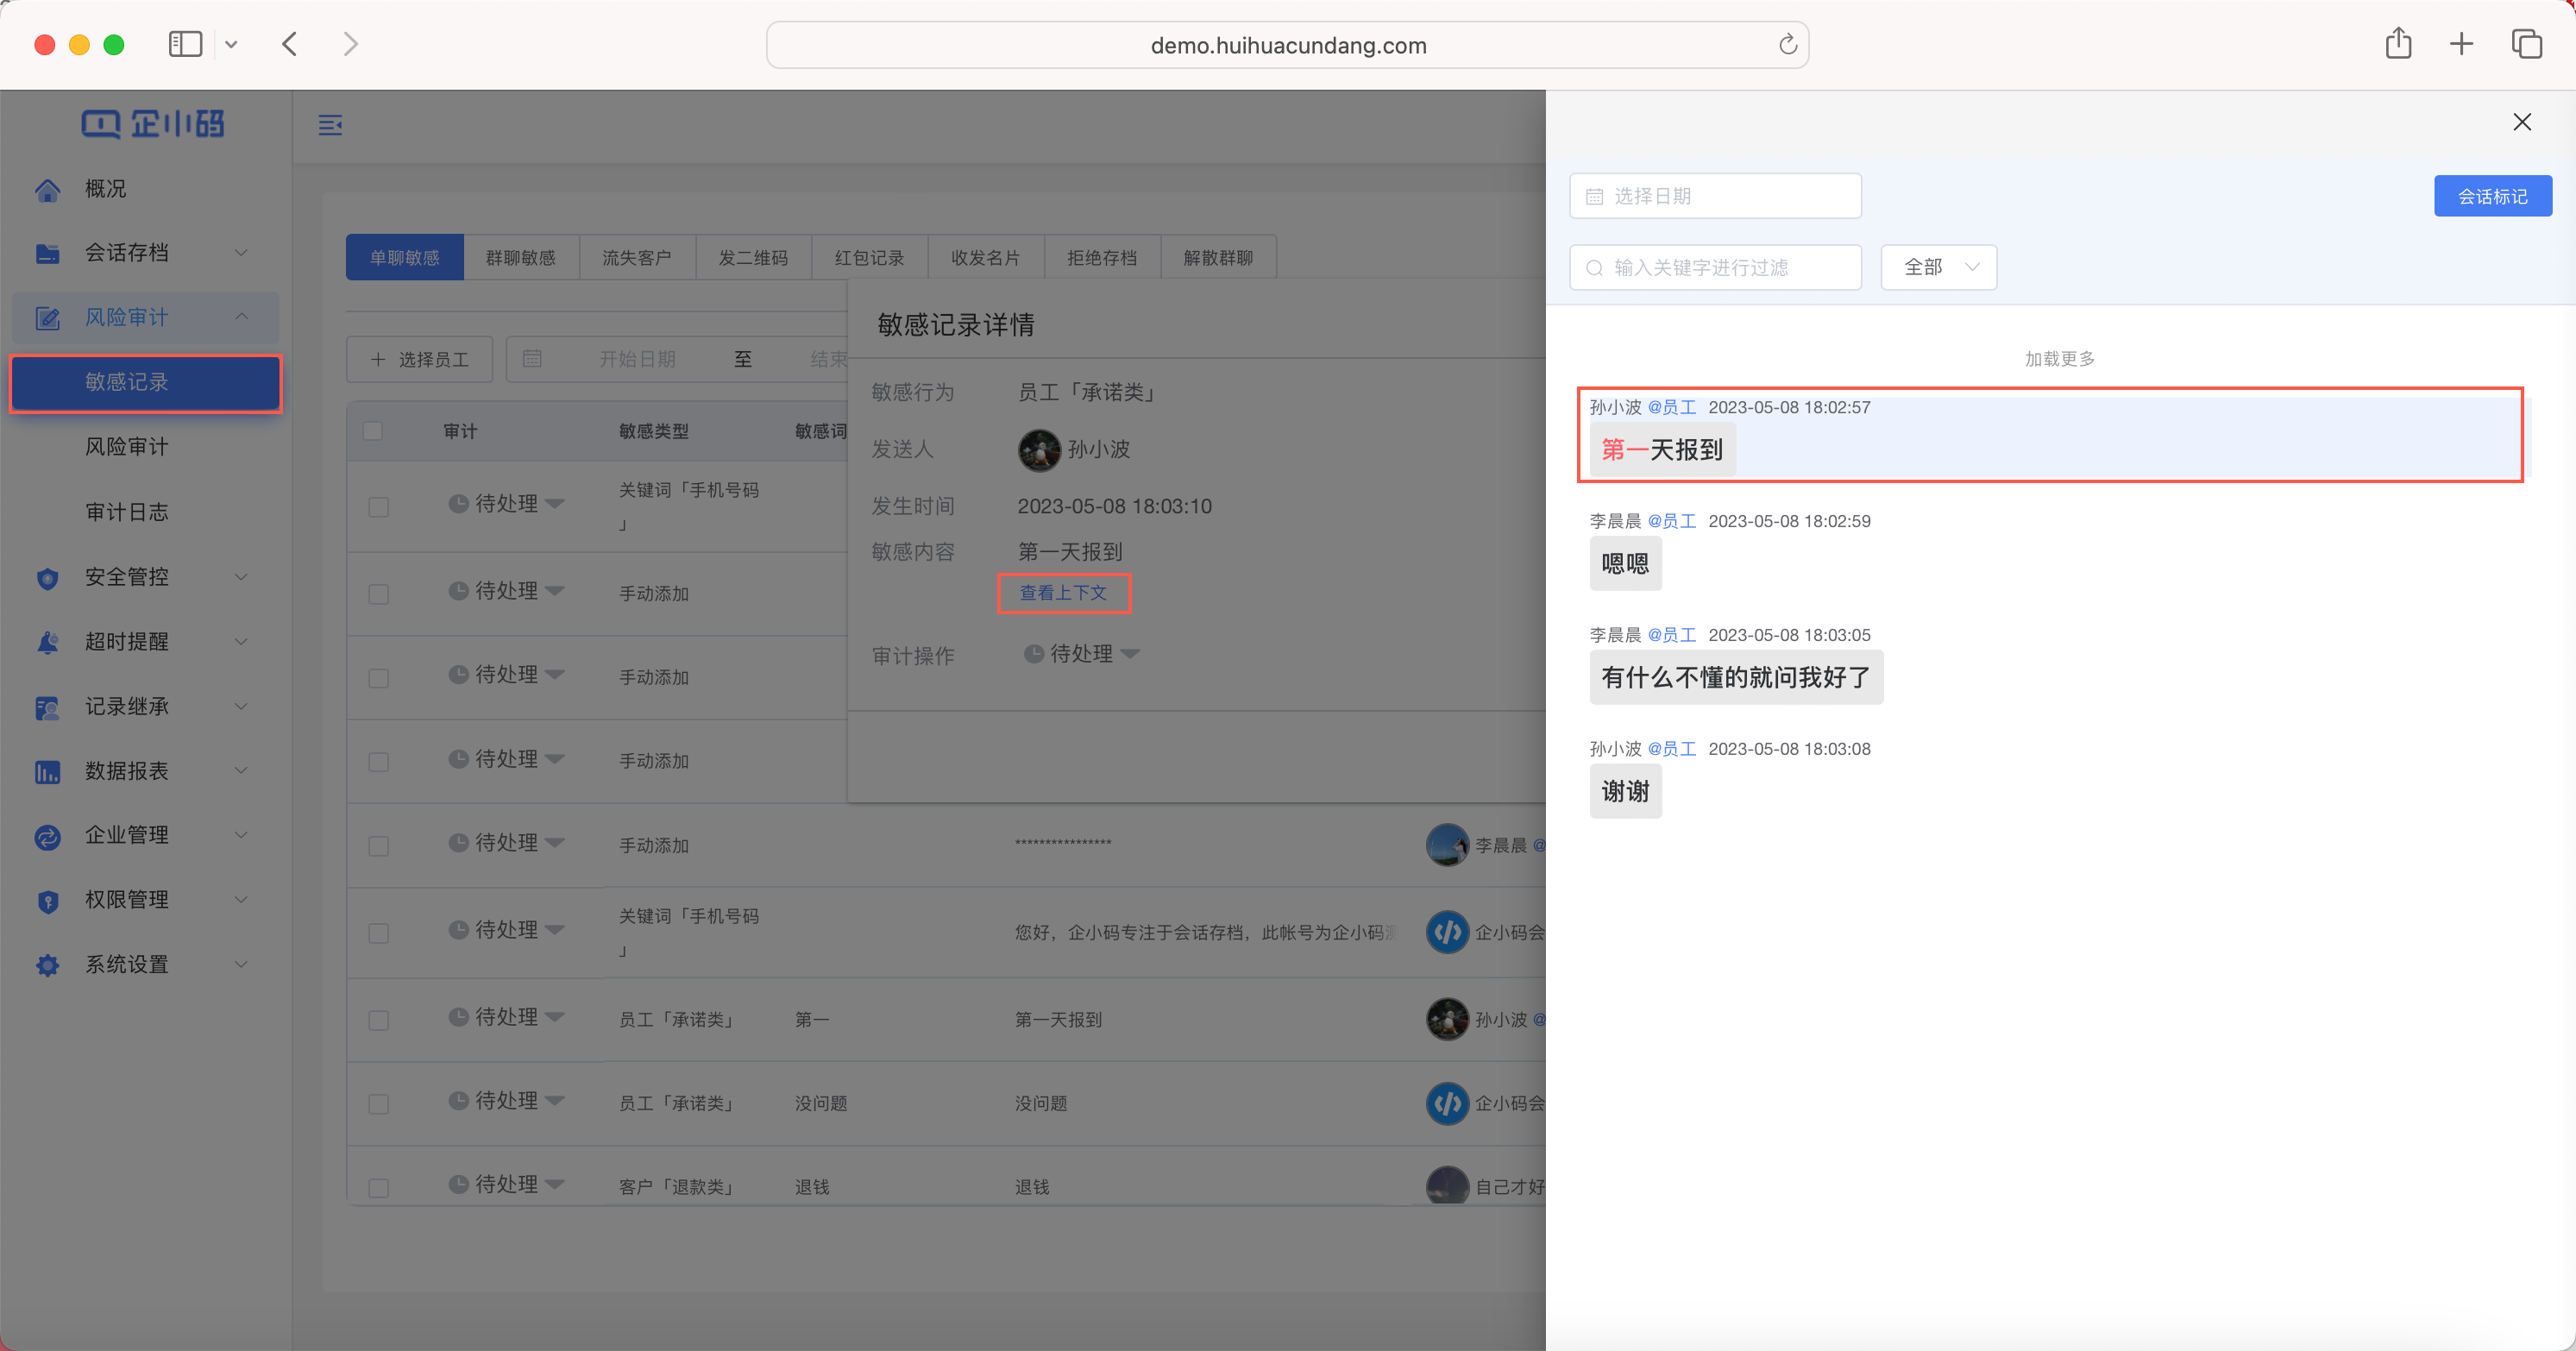Click the home icon beside 概况
The height and width of the screenshot is (1351, 2576).
point(47,189)
